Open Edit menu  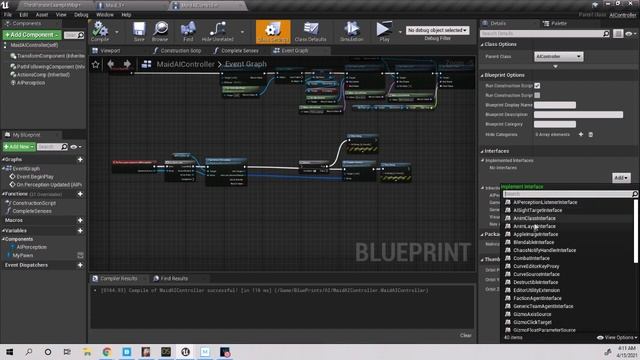pyautogui.click(x=24, y=15)
